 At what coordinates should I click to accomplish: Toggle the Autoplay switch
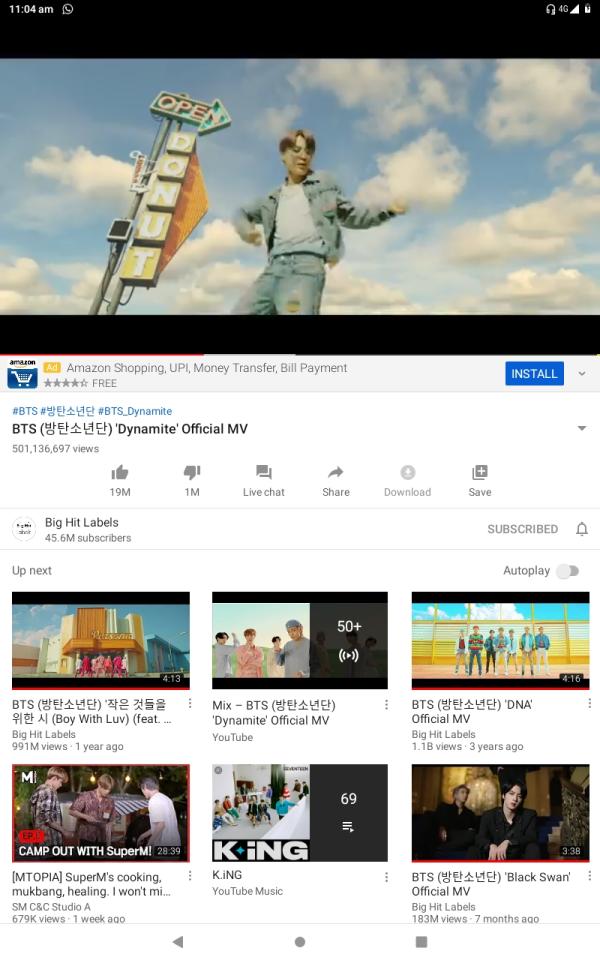pos(568,571)
